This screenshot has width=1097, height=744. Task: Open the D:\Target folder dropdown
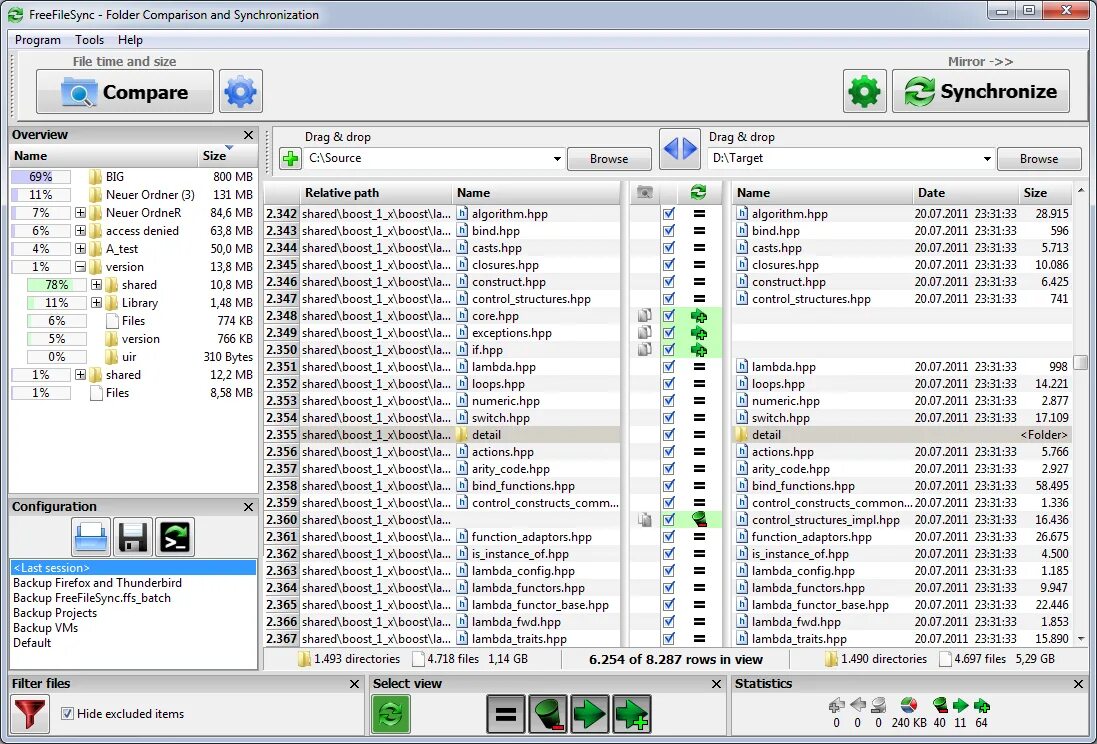[x=987, y=159]
